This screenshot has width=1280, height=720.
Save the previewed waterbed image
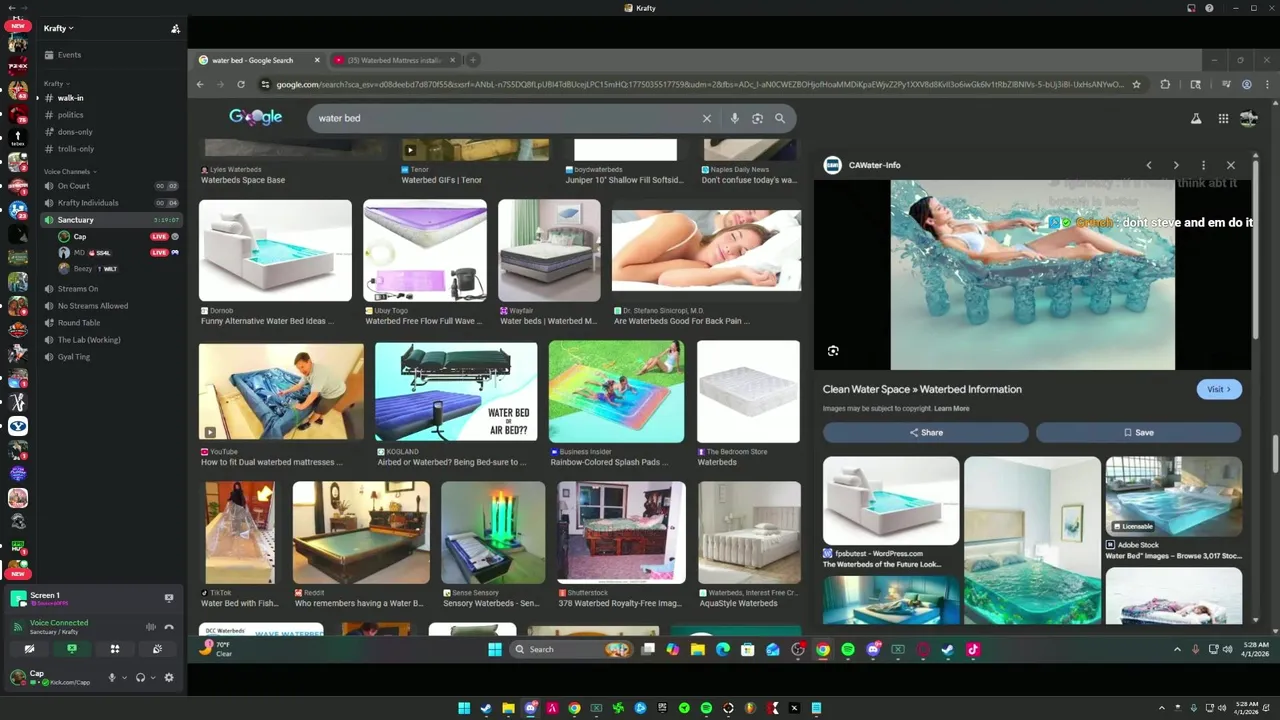click(x=1138, y=433)
